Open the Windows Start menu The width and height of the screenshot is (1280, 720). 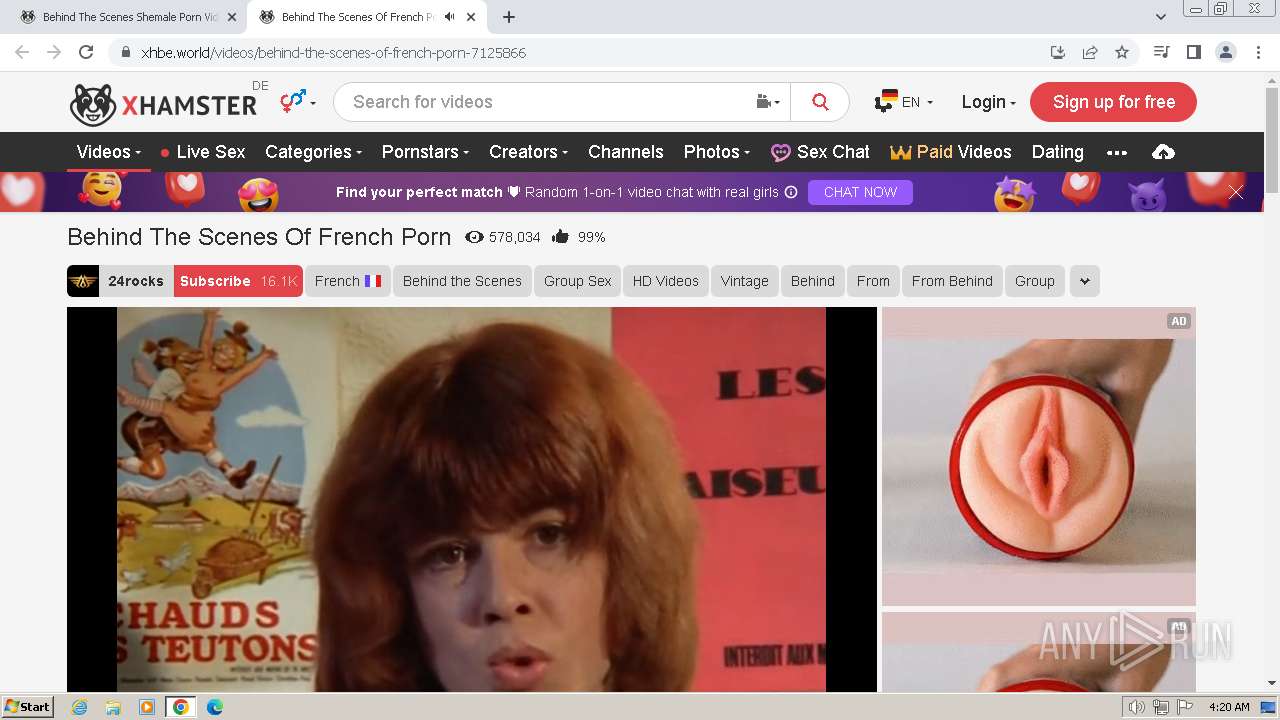tap(27, 706)
